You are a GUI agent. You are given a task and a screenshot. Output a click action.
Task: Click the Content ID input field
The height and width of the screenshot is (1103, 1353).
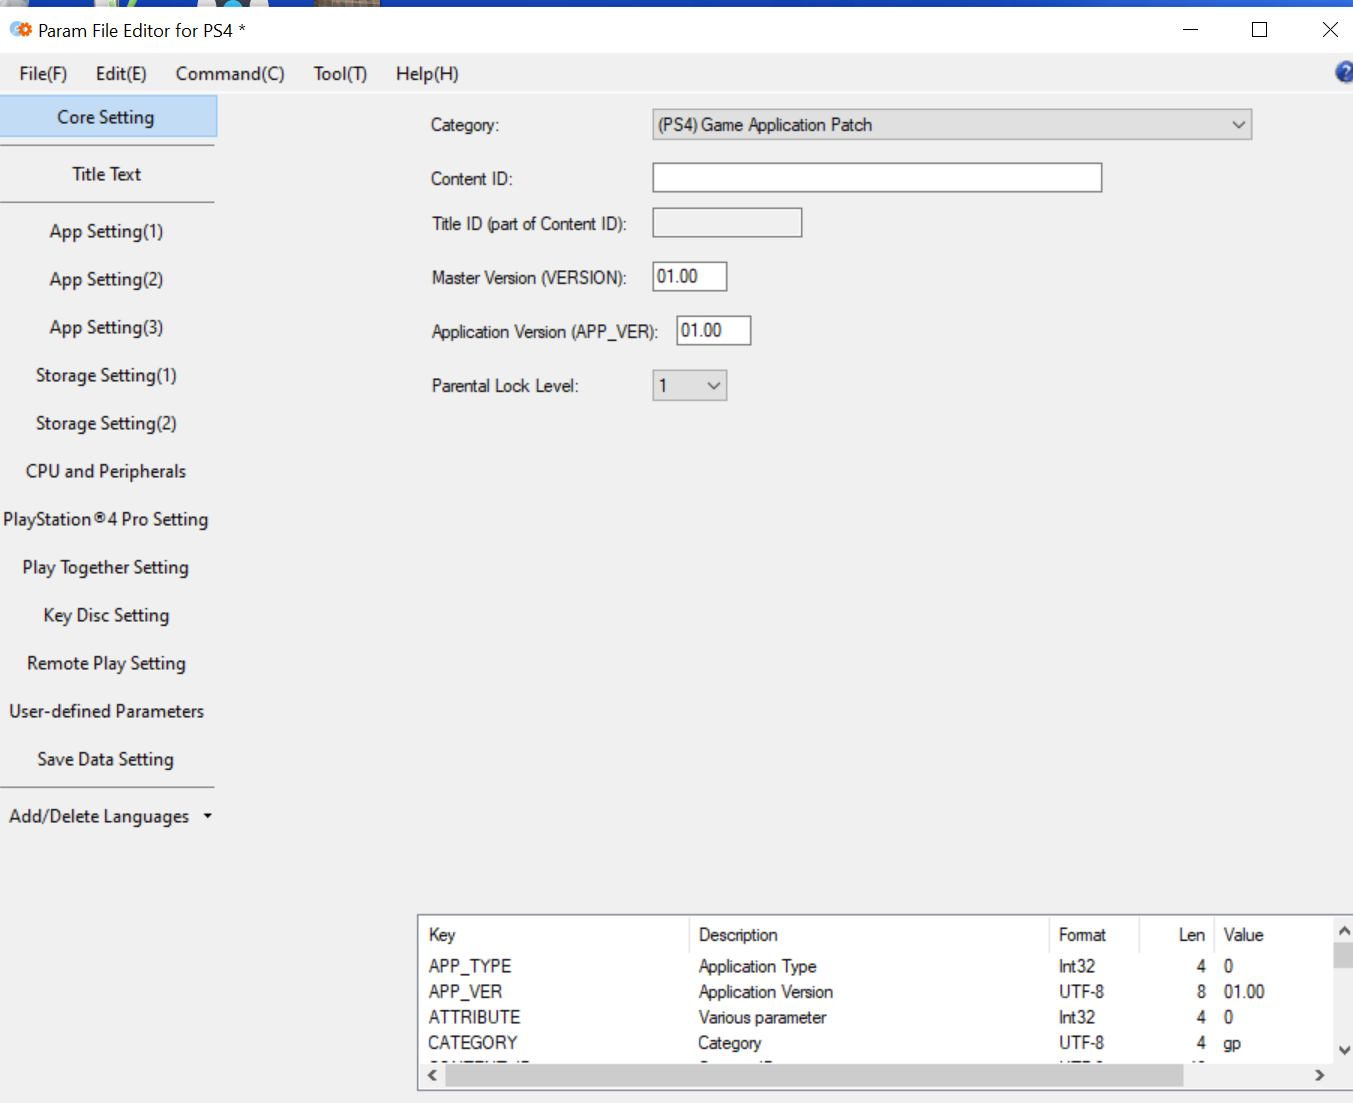(877, 178)
